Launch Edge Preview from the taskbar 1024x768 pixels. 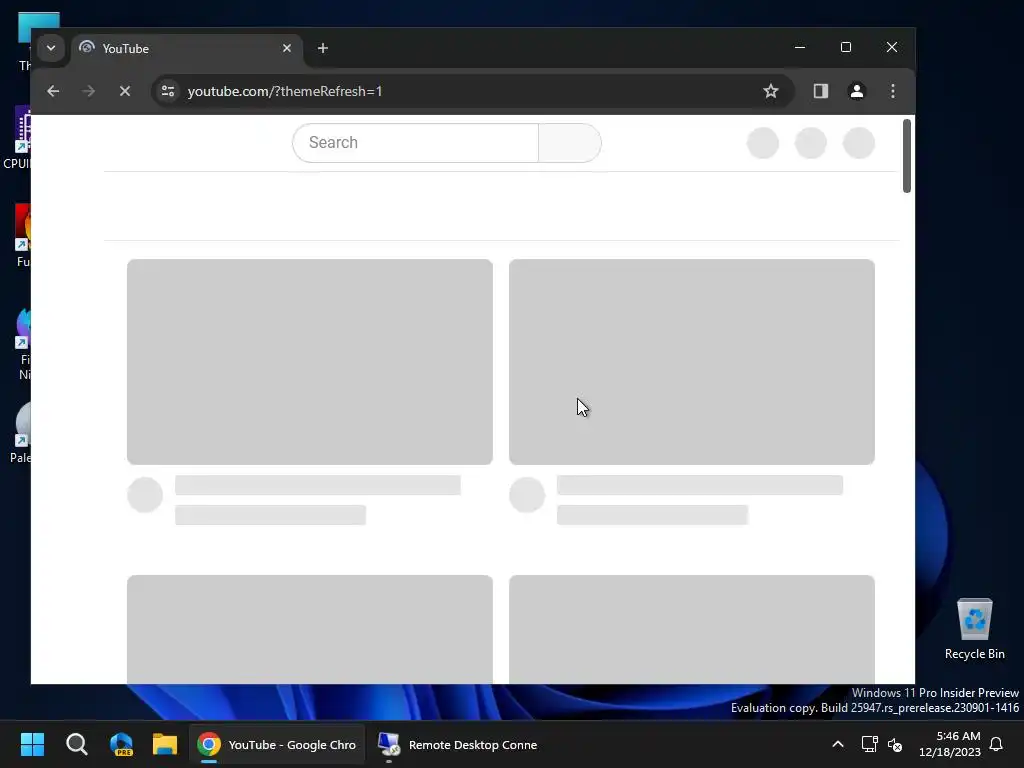pos(121,744)
